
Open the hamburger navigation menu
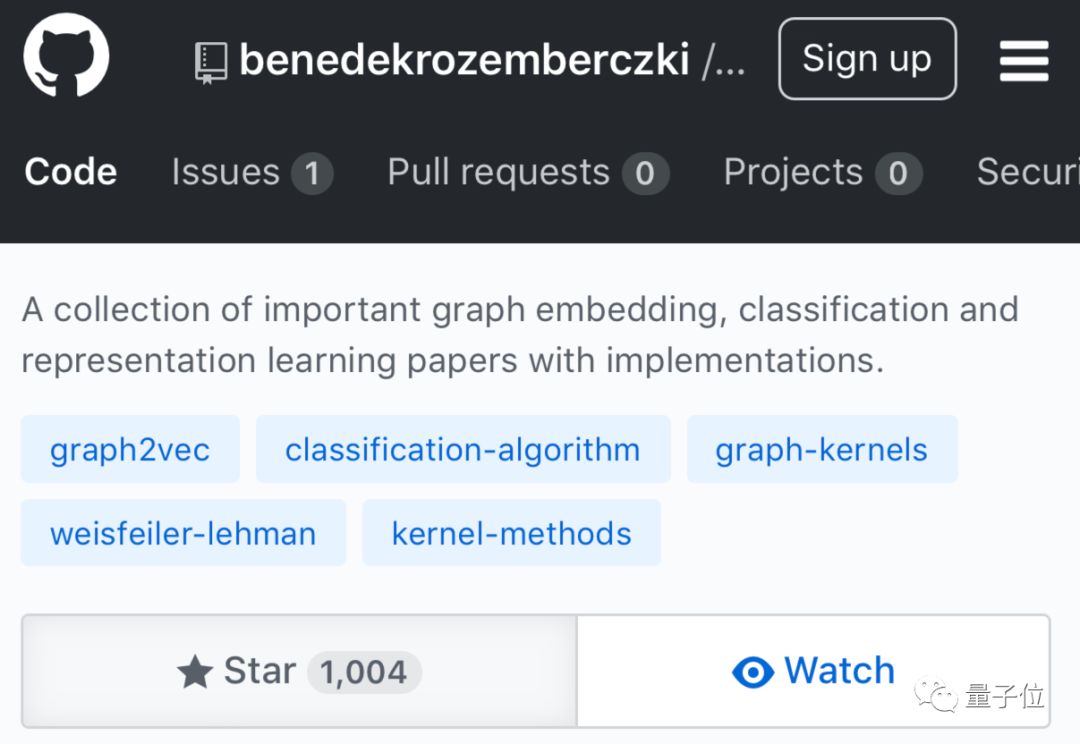tap(1023, 61)
